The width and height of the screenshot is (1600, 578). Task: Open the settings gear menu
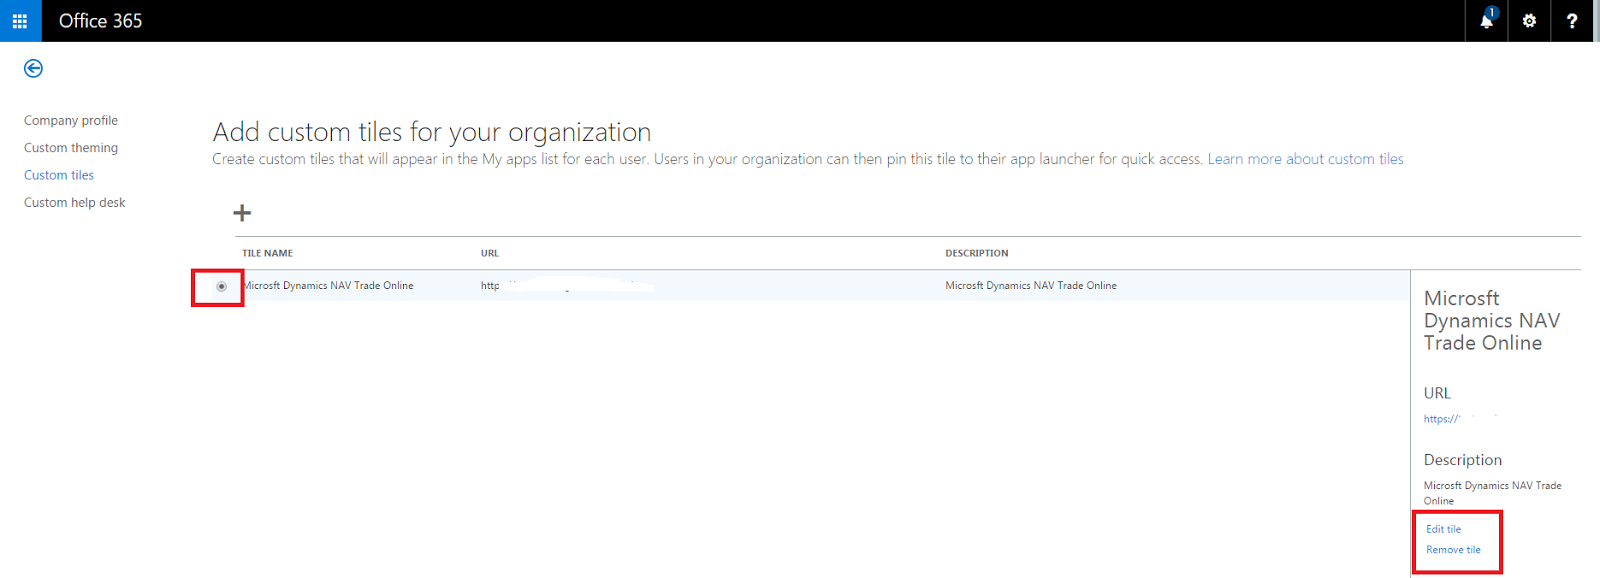(1529, 21)
